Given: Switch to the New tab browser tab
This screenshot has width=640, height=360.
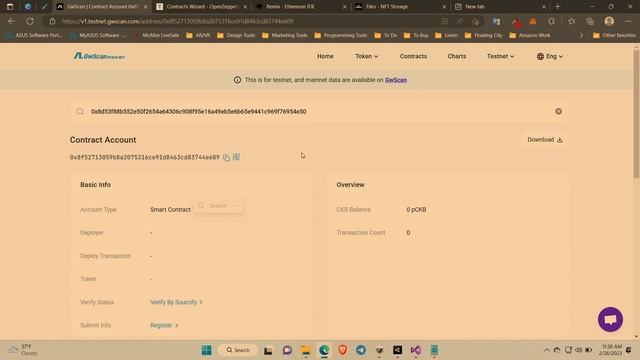Looking at the screenshot, I should [x=499, y=7].
